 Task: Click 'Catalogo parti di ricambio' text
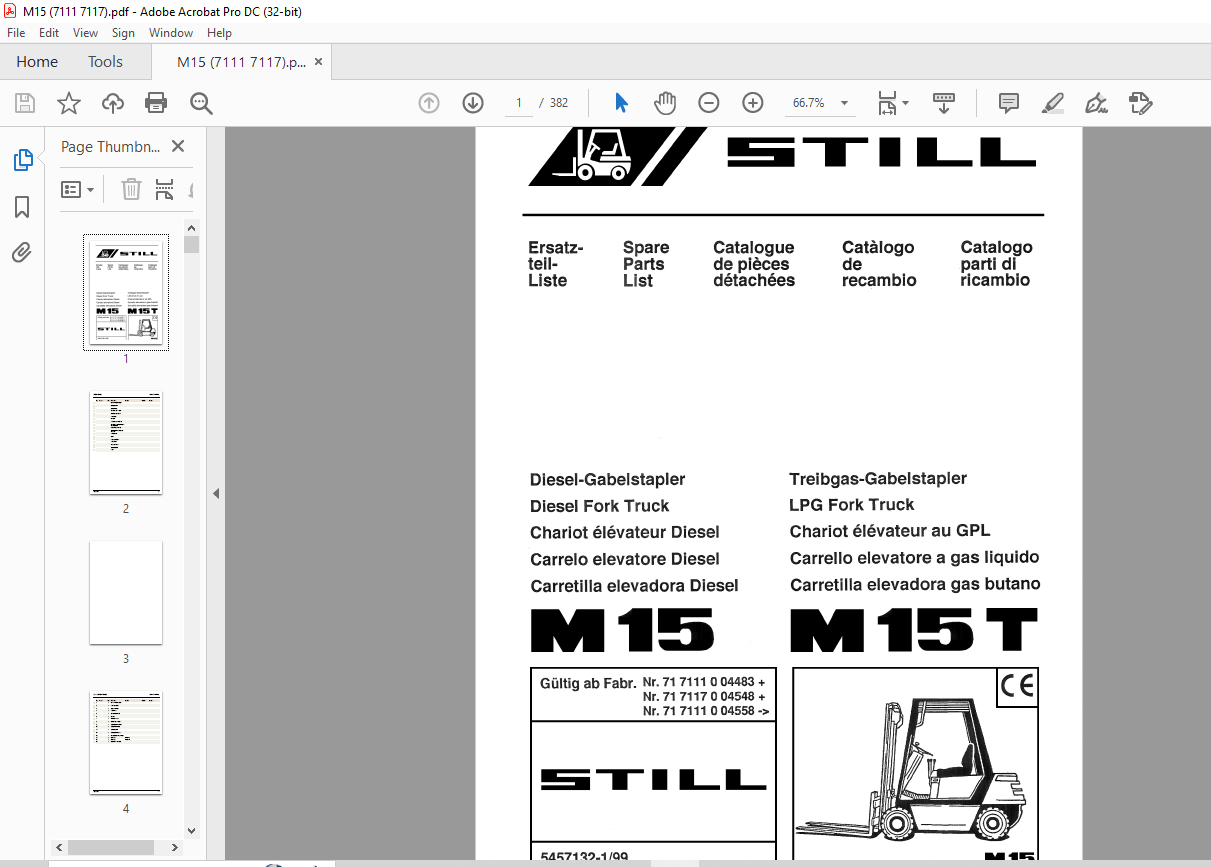click(x=996, y=264)
